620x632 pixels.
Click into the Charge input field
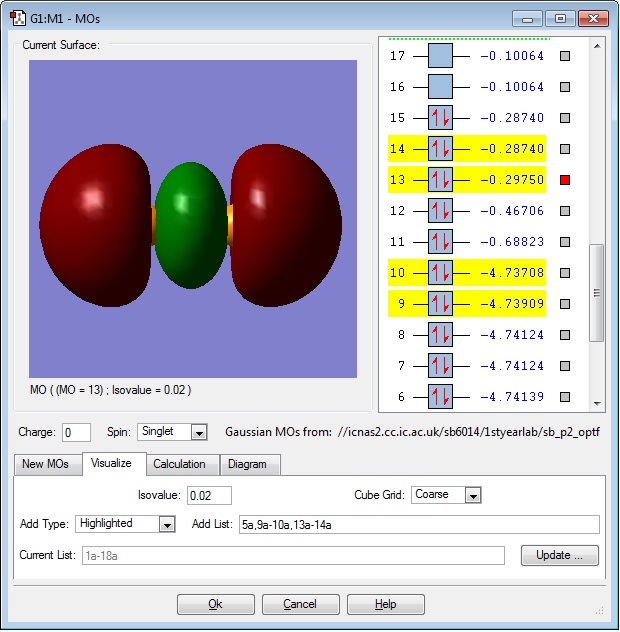(76, 432)
